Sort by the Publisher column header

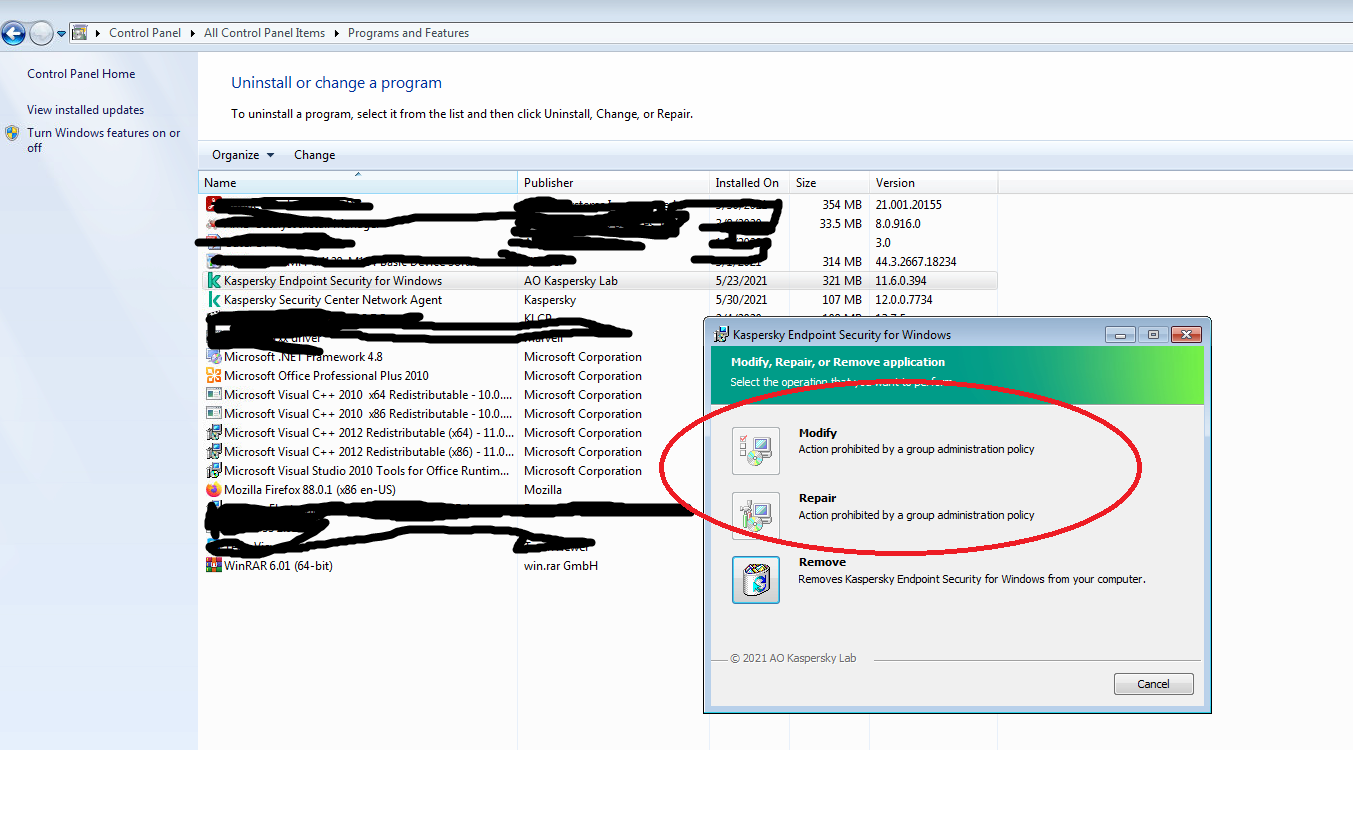coord(613,183)
